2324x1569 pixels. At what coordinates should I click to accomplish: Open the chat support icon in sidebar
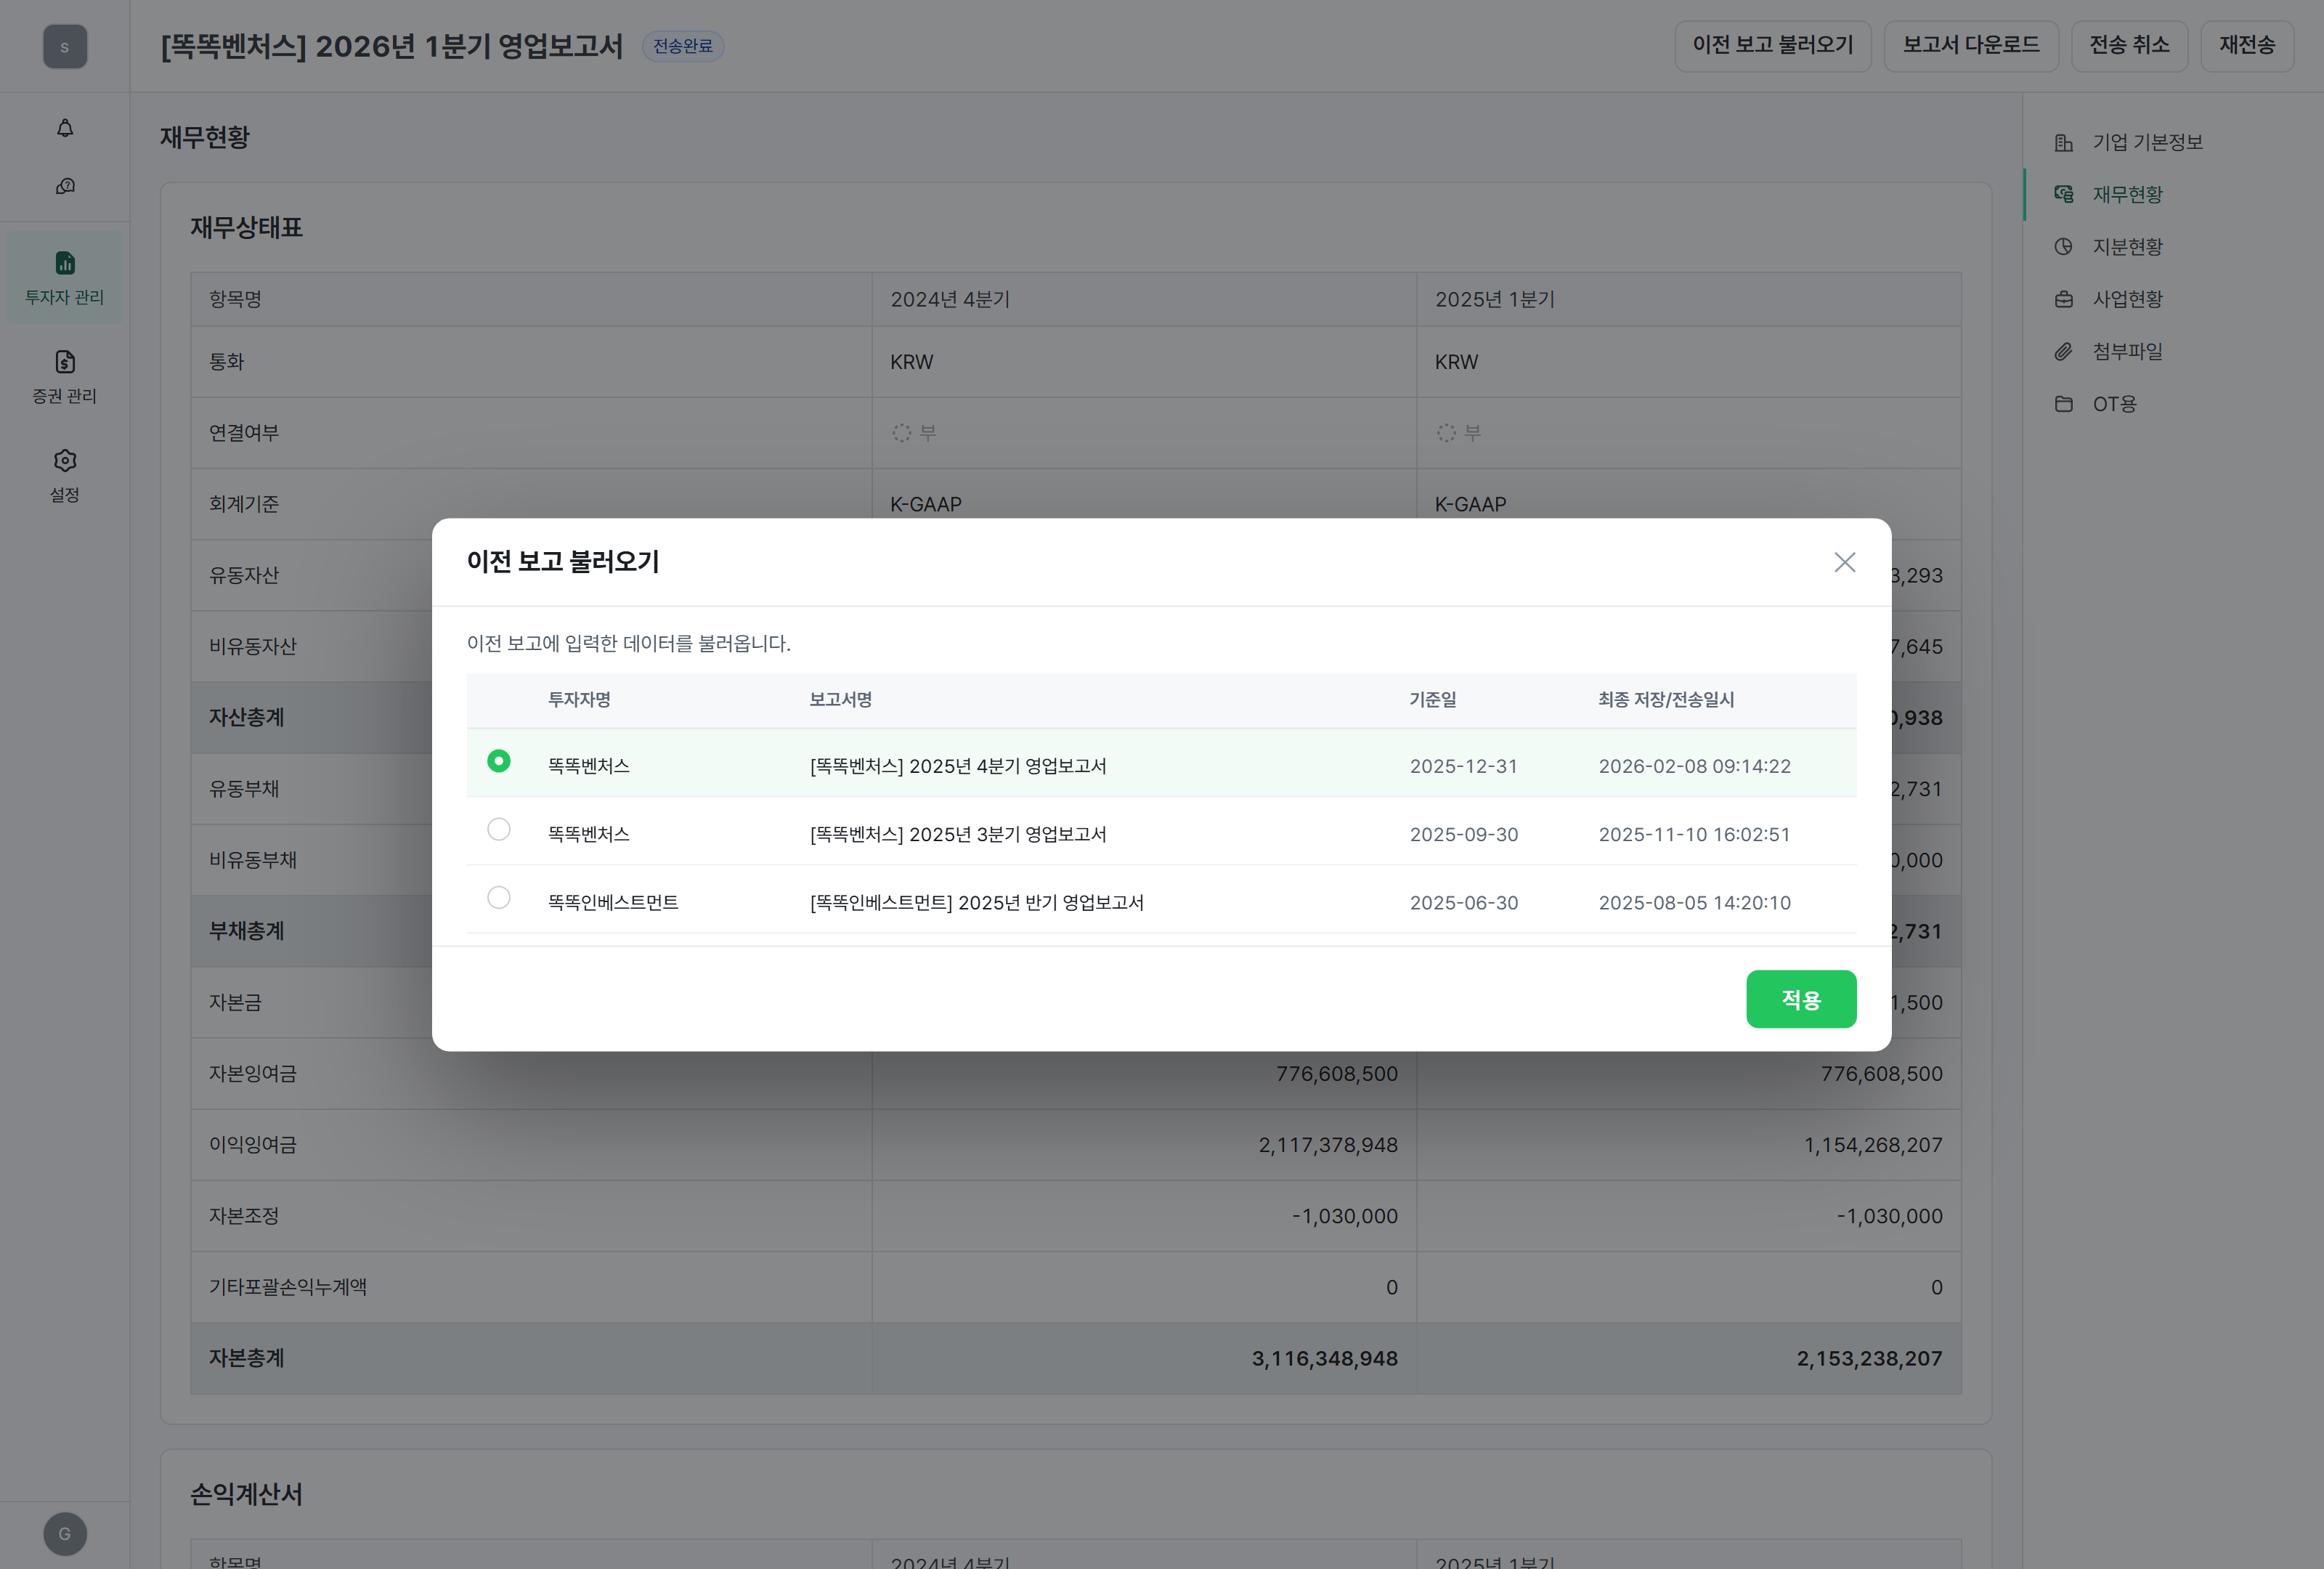65,186
